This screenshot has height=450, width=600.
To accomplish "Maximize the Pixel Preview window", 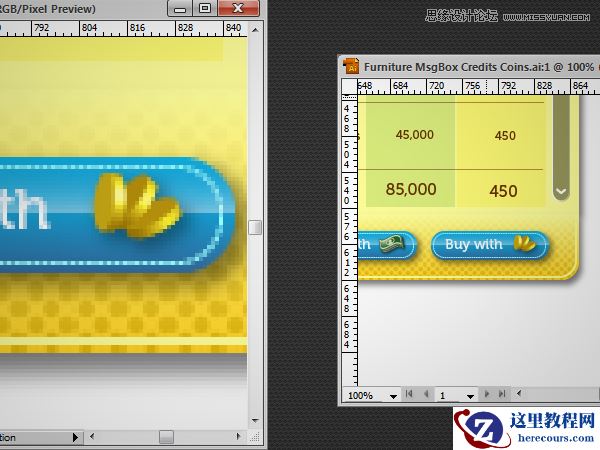I will point(205,9).
